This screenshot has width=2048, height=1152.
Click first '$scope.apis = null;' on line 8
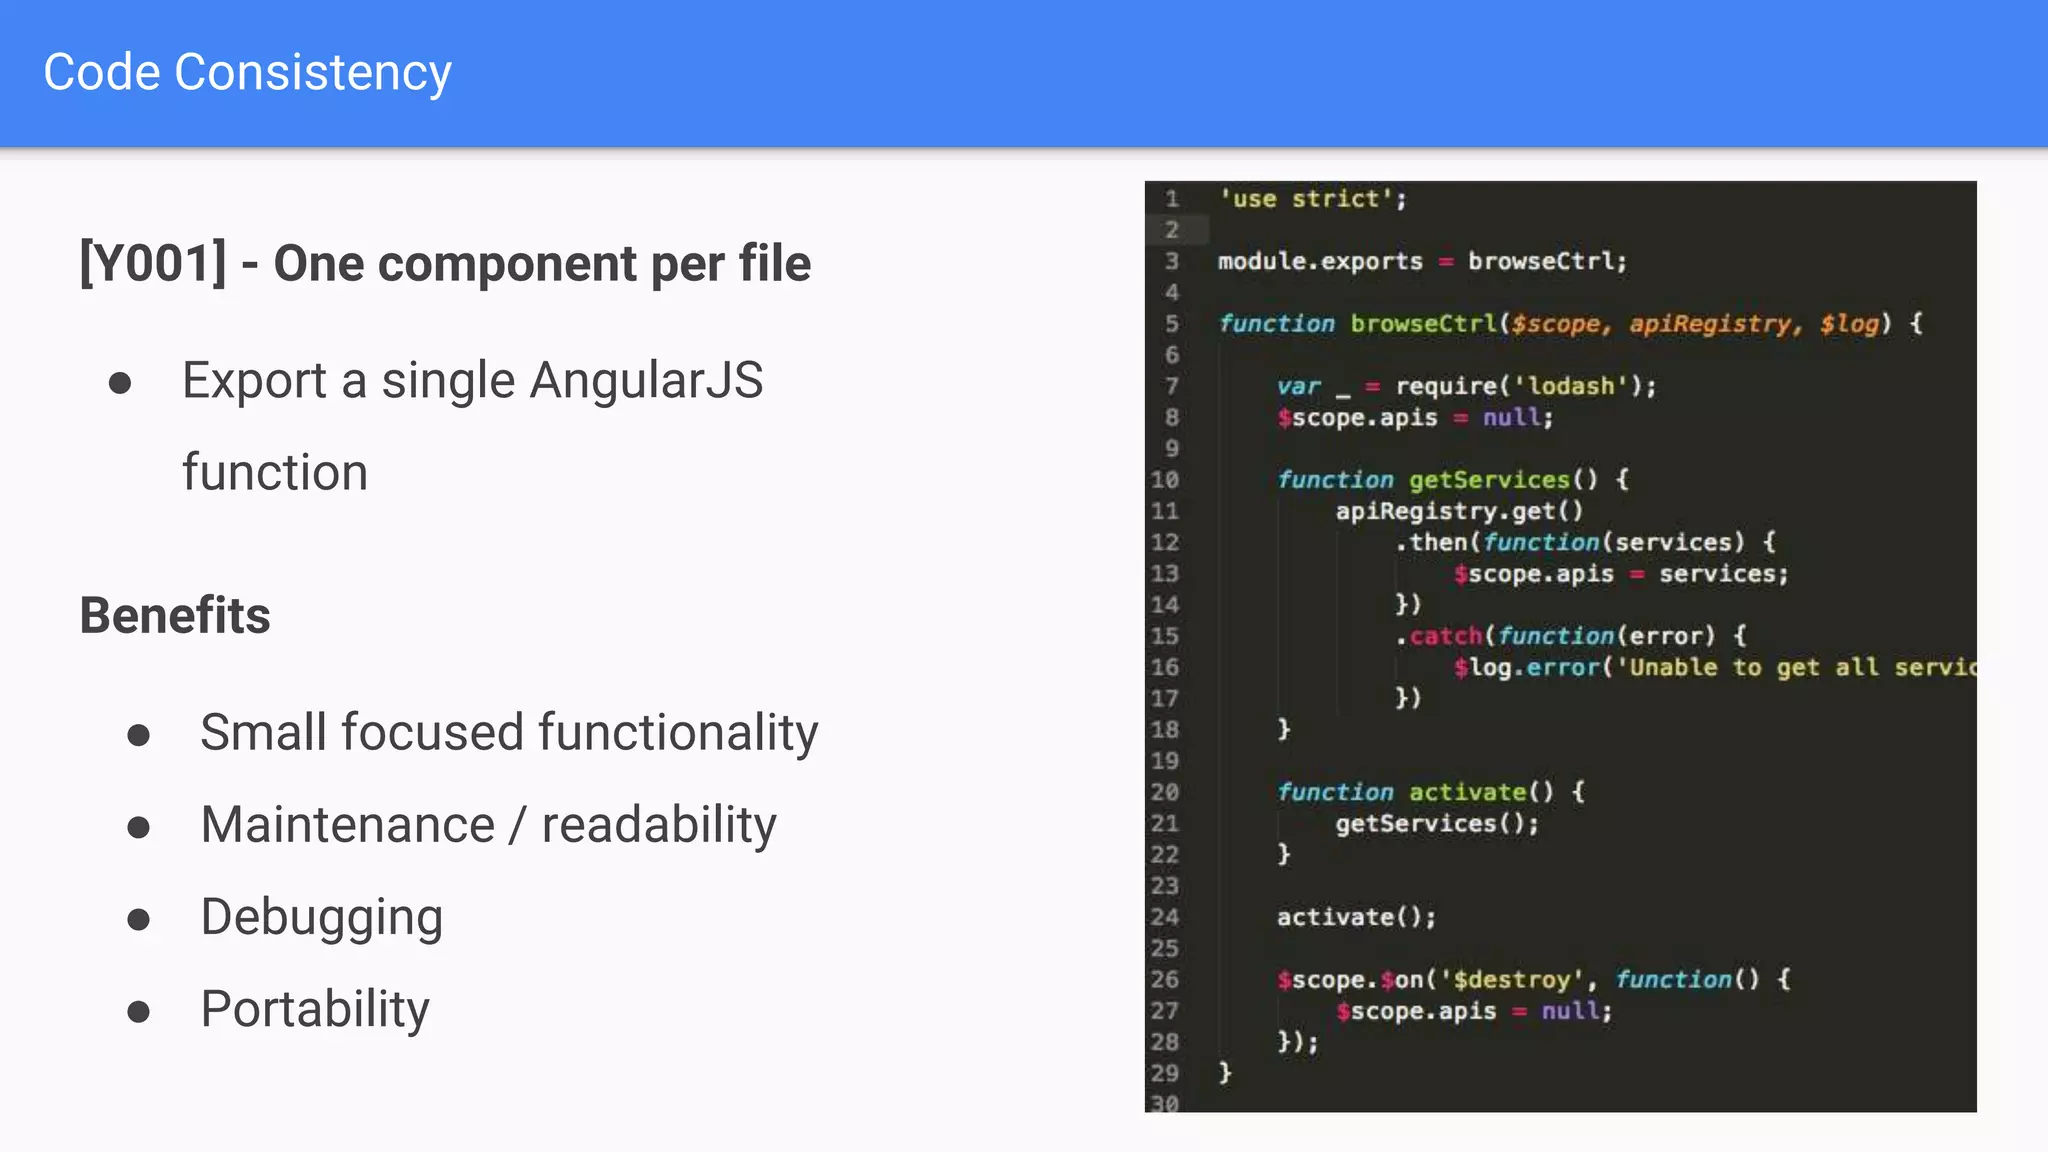1415,418
